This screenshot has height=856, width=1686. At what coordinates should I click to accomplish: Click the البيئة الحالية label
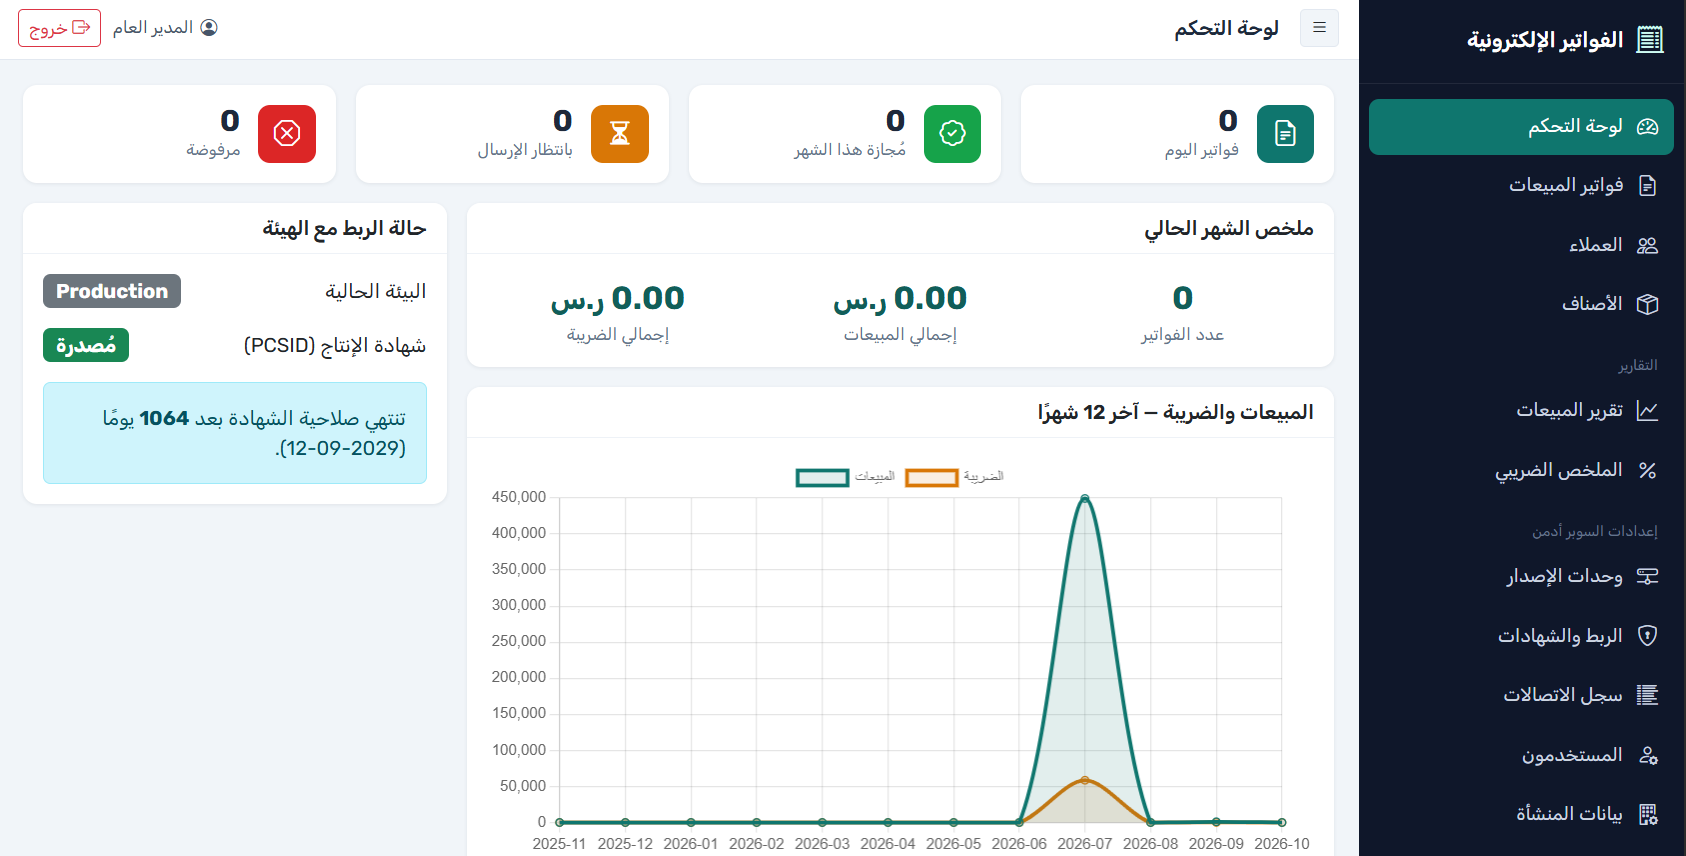coord(376,291)
